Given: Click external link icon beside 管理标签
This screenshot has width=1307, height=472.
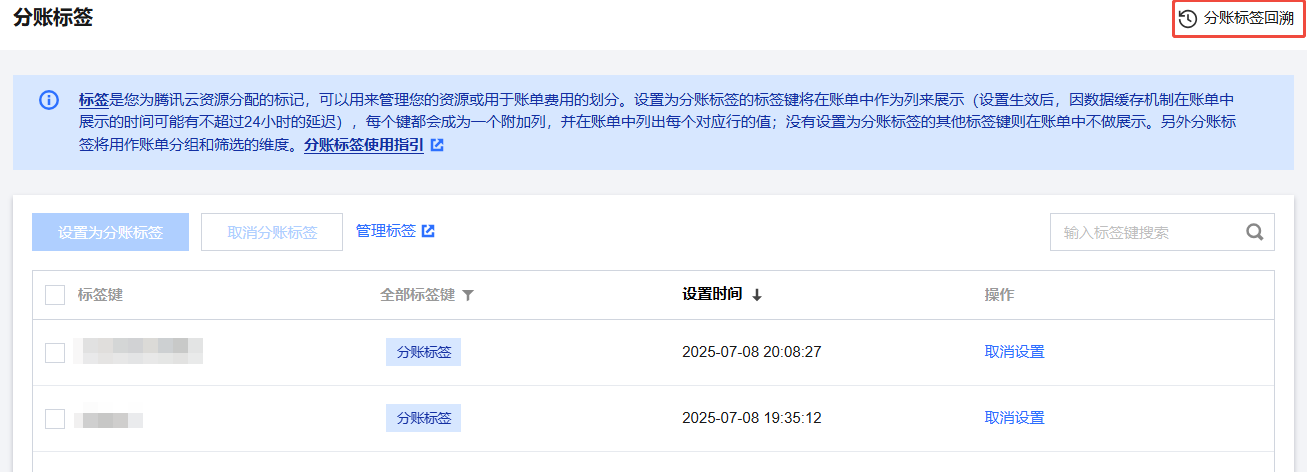Looking at the screenshot, I should click(x=428, y=231).
